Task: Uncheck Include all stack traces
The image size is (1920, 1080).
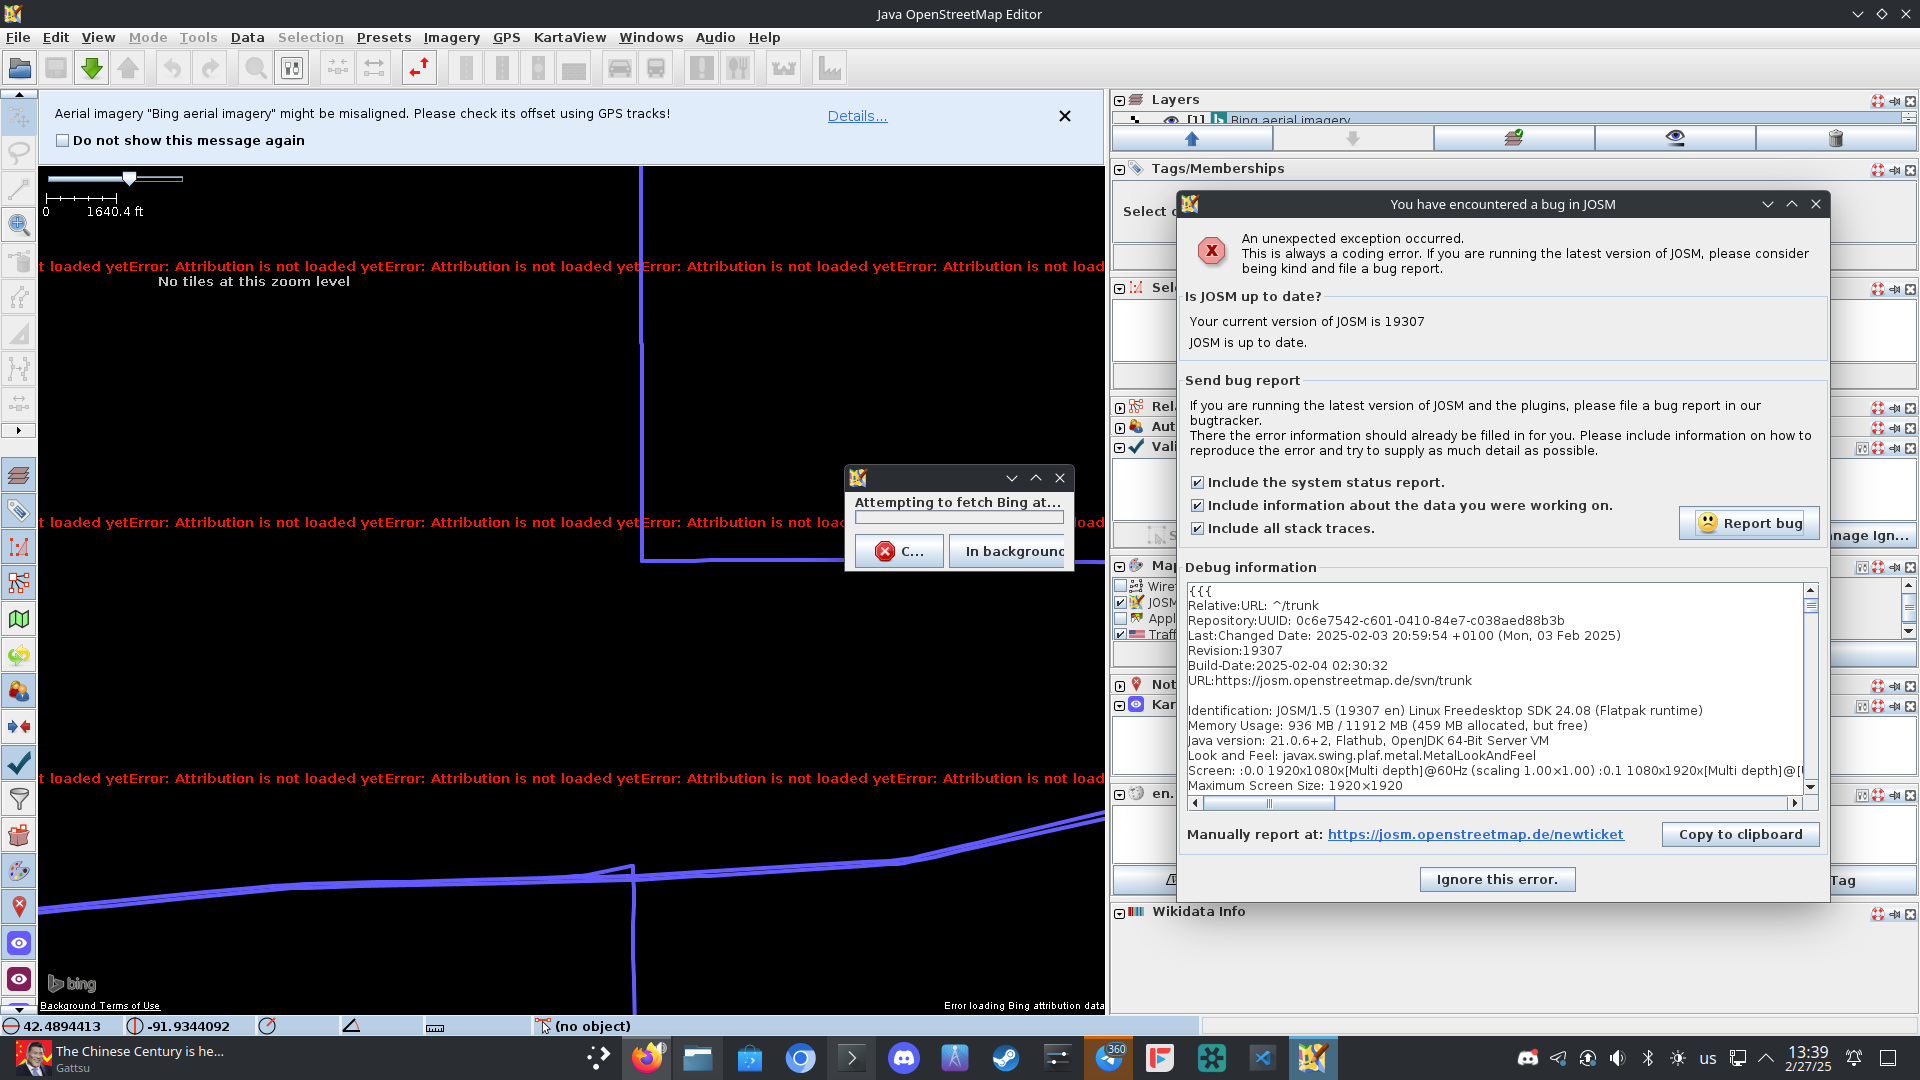Action: (1197, 528)
